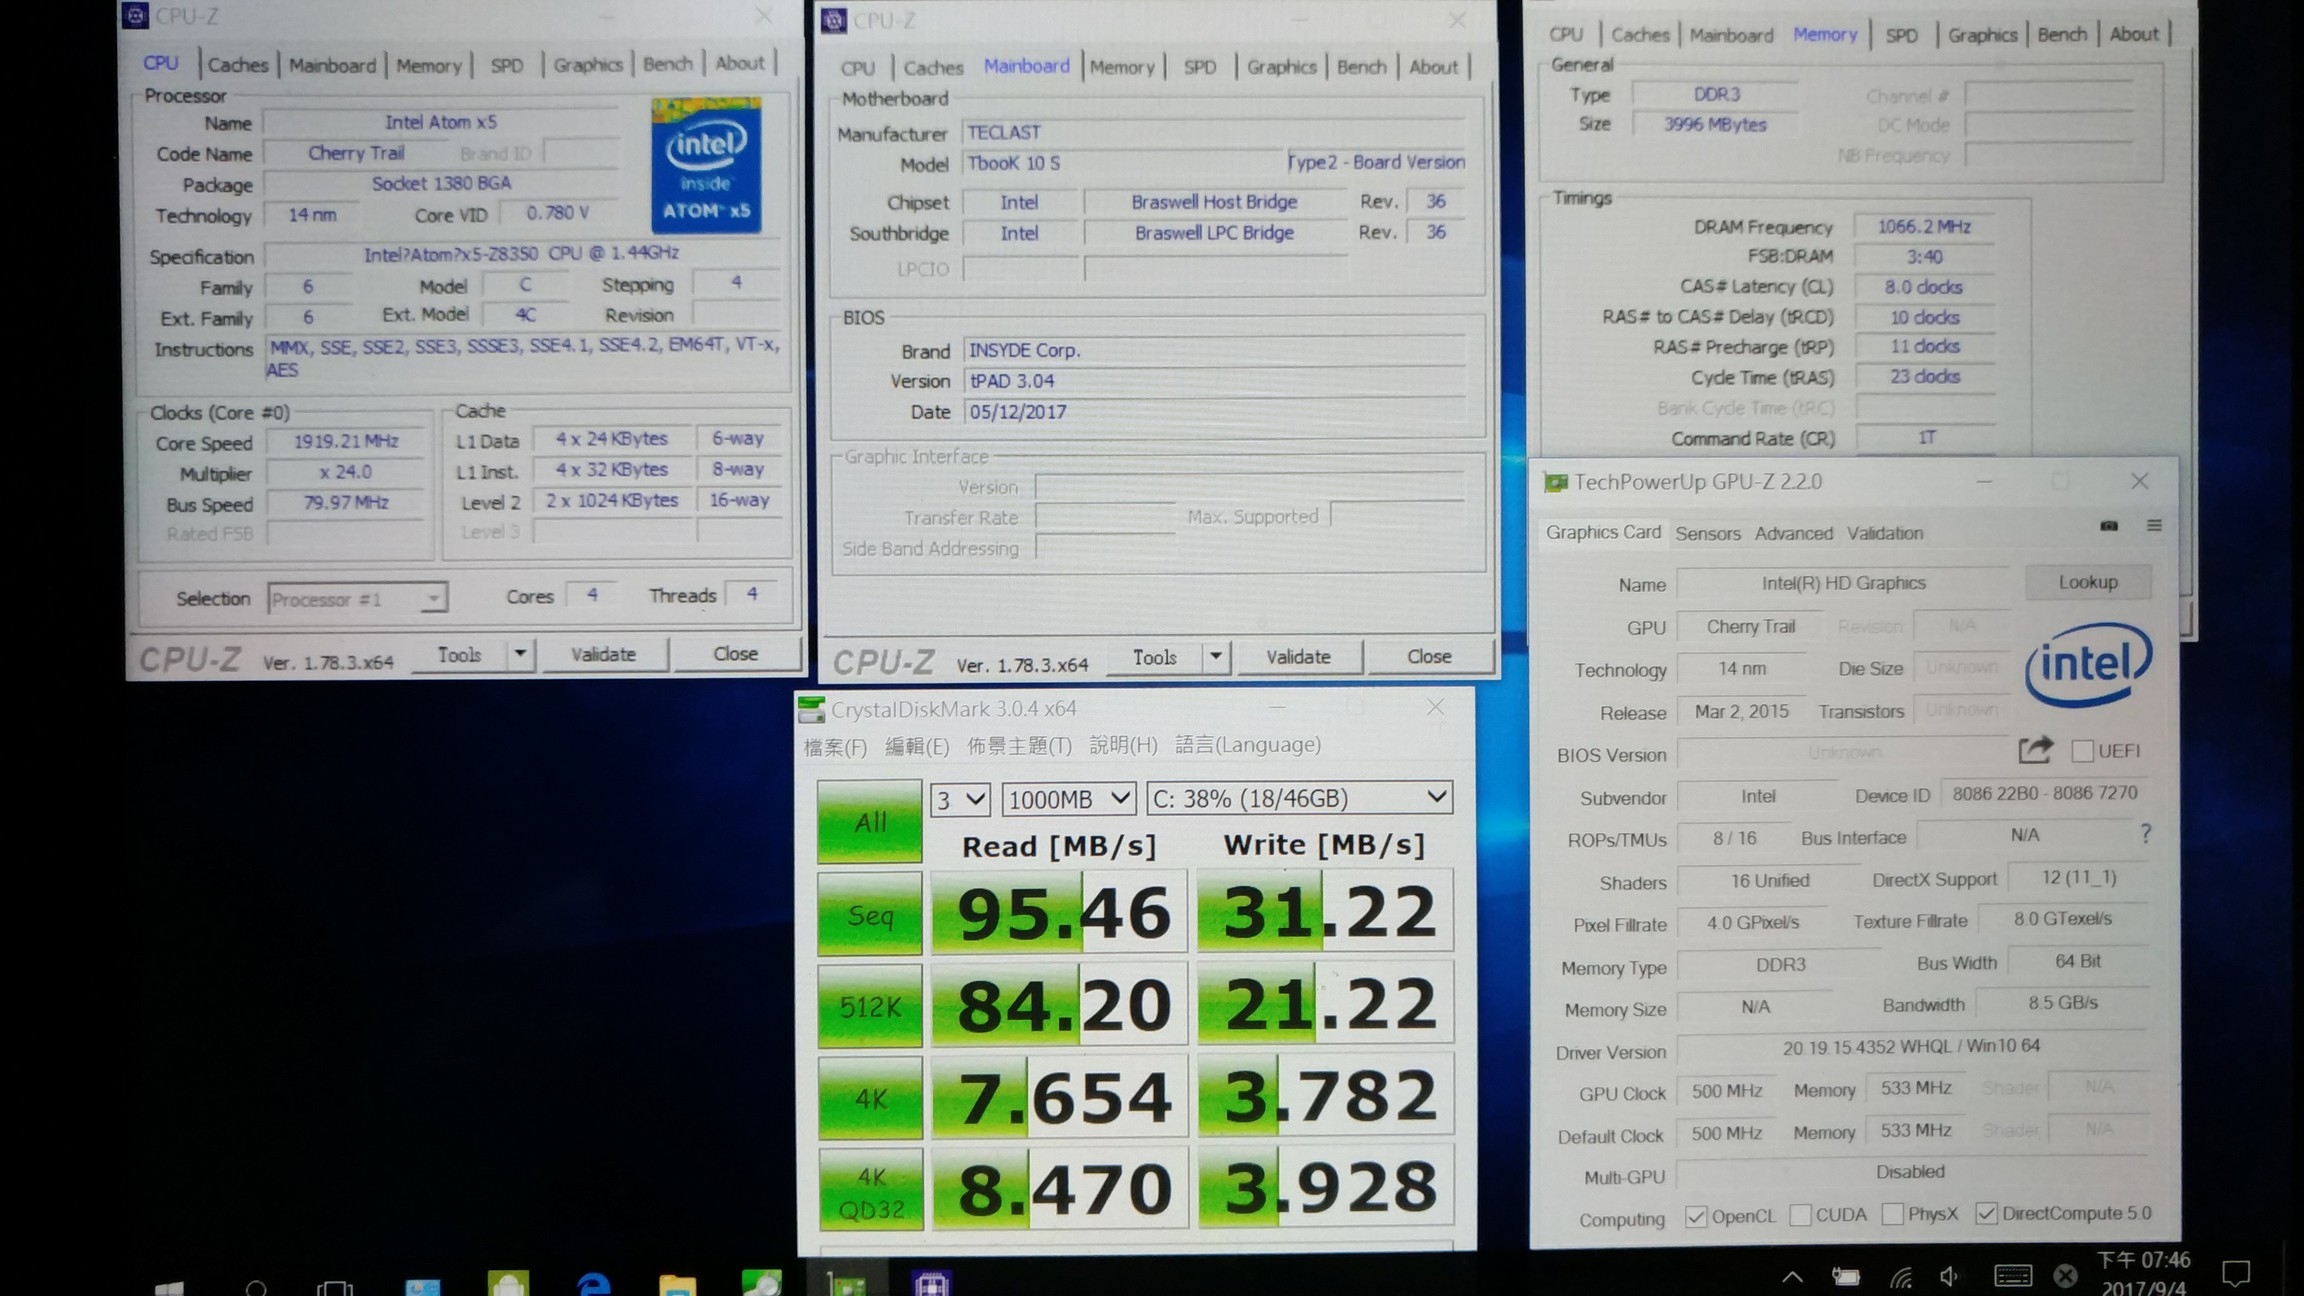Image resolution: width=2304 pixels, height=1296 pixels.
Task: Toggle the PhysX checkbox
Action: [1892, 1214]
